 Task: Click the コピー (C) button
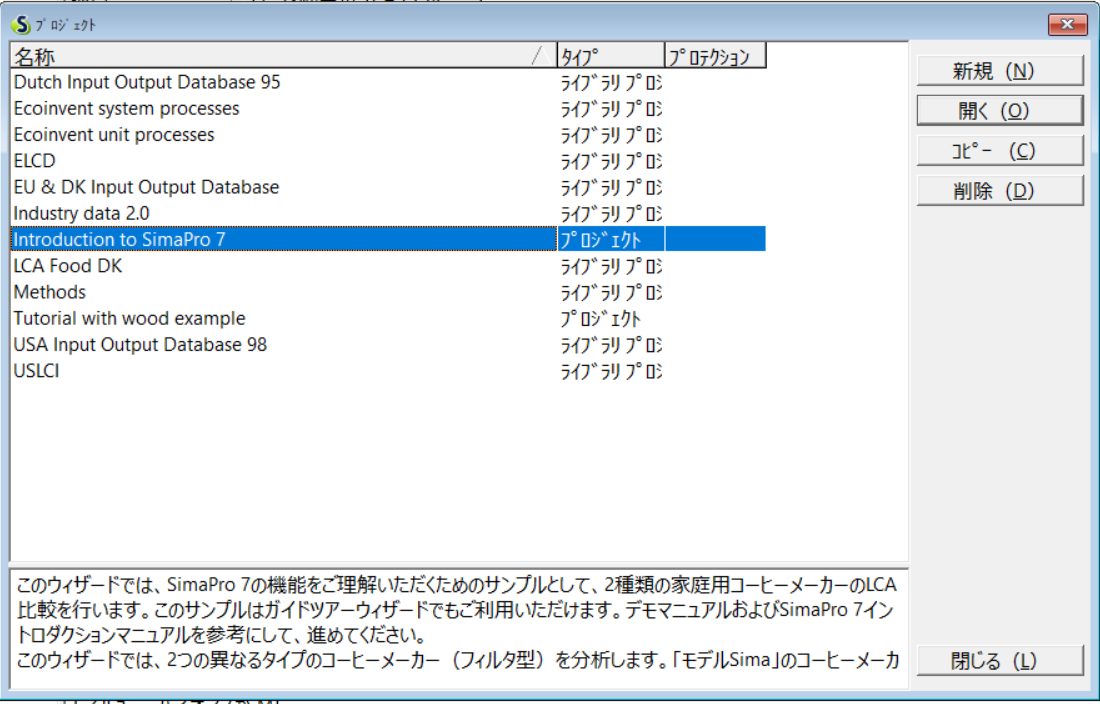point(1000,151)
